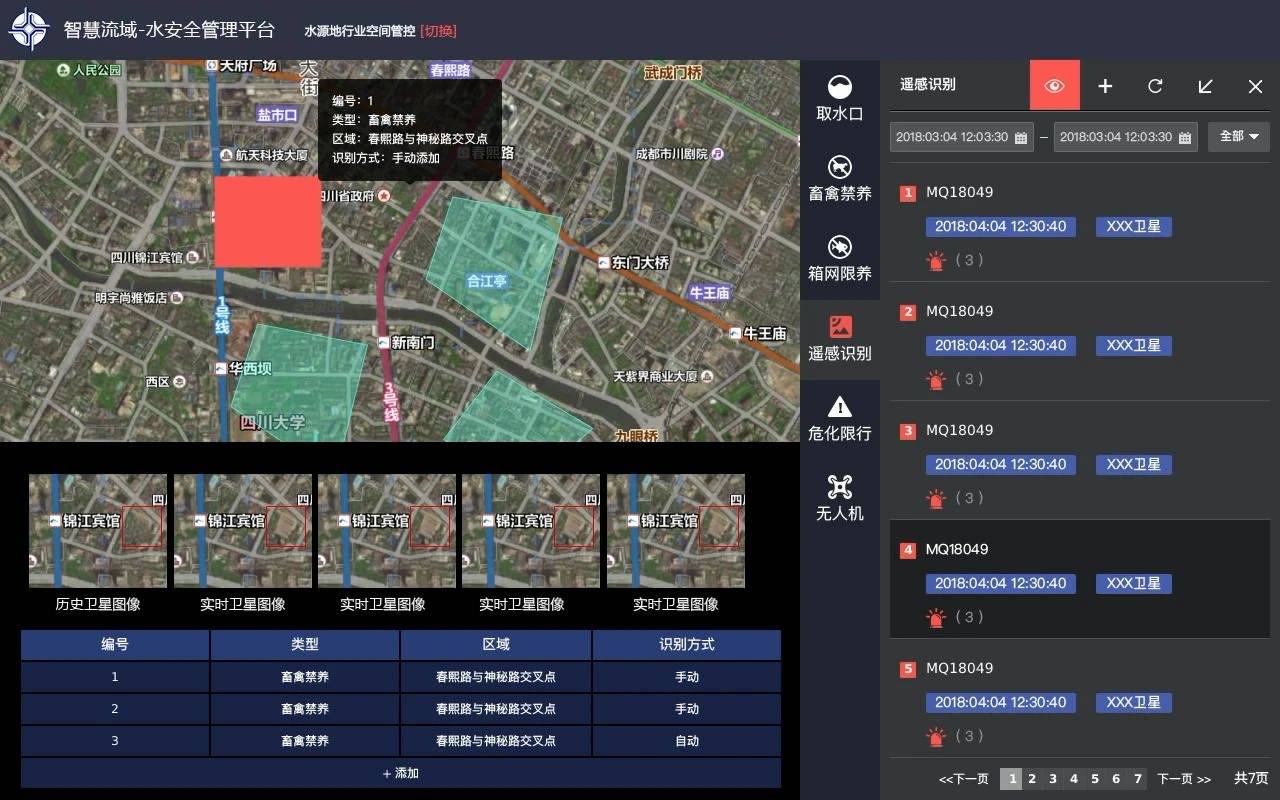Open the start date calendar picker
This screenshot has height=800, width=1280.
click(1021, 138)
